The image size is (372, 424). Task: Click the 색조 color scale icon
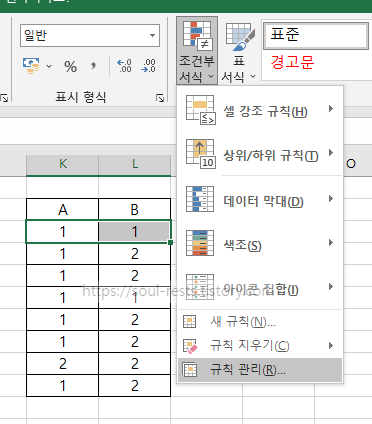coord(200,243)
